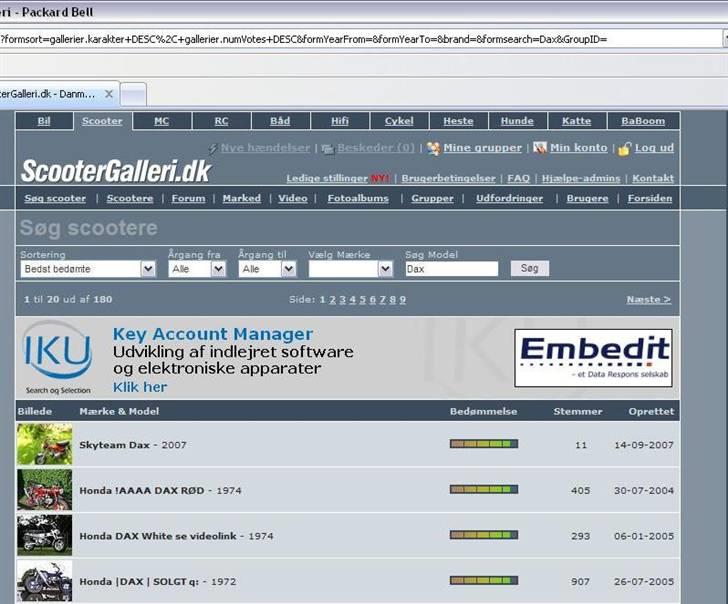Open Beskeder via its message icon
This screenshot has width=728, height=604.
[327, 148]
